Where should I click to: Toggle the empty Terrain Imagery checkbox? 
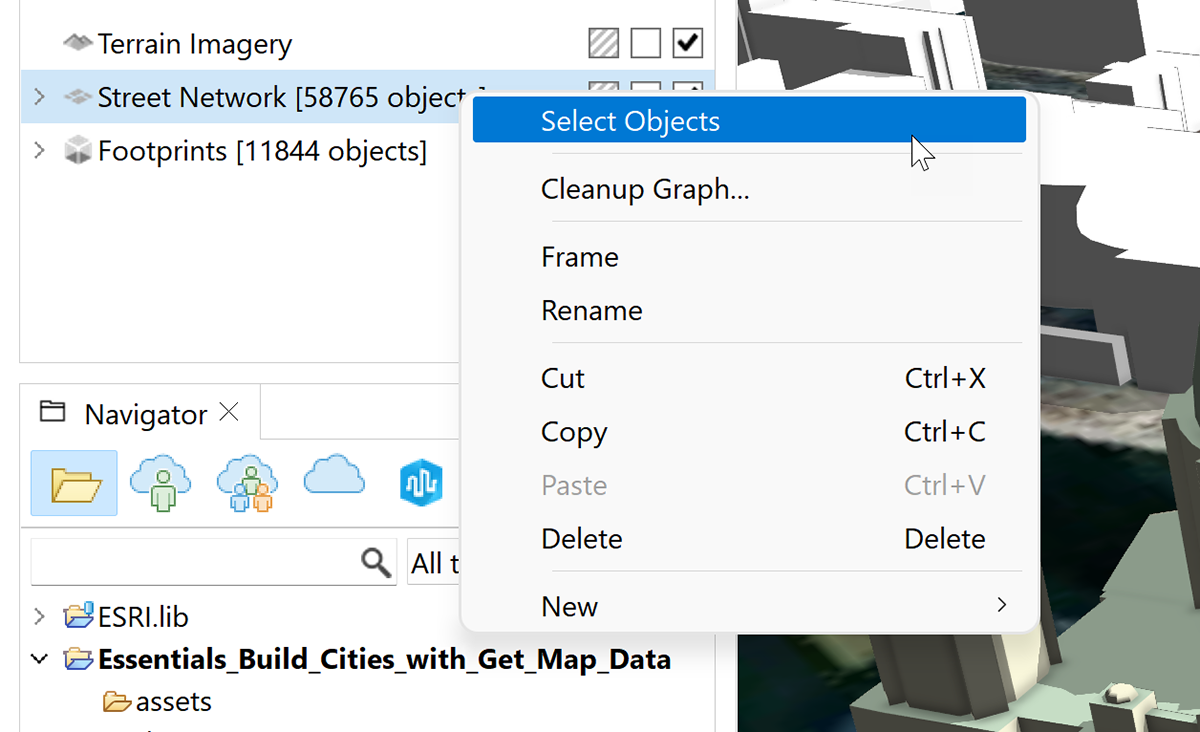point(646,44)
